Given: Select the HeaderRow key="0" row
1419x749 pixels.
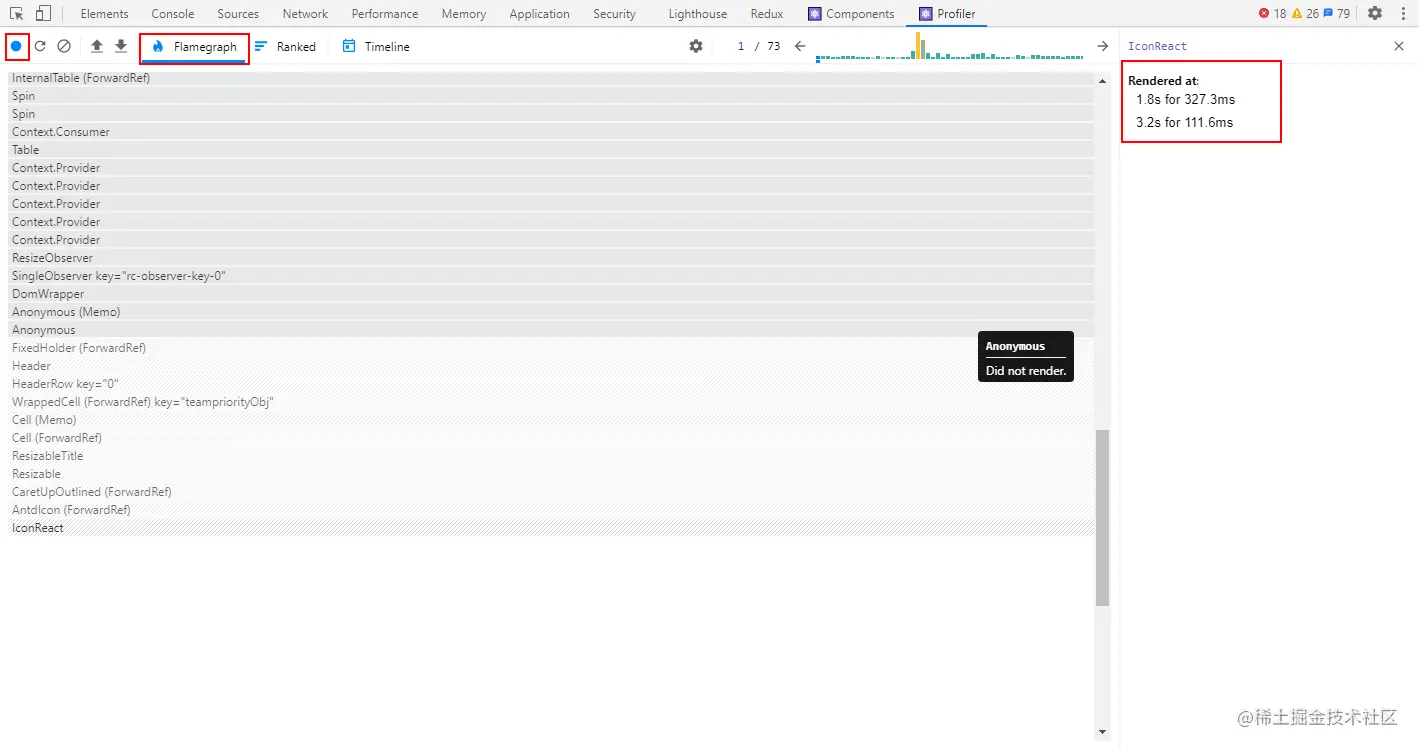Looking at the screenshot, I should click(x=551, y=384).
